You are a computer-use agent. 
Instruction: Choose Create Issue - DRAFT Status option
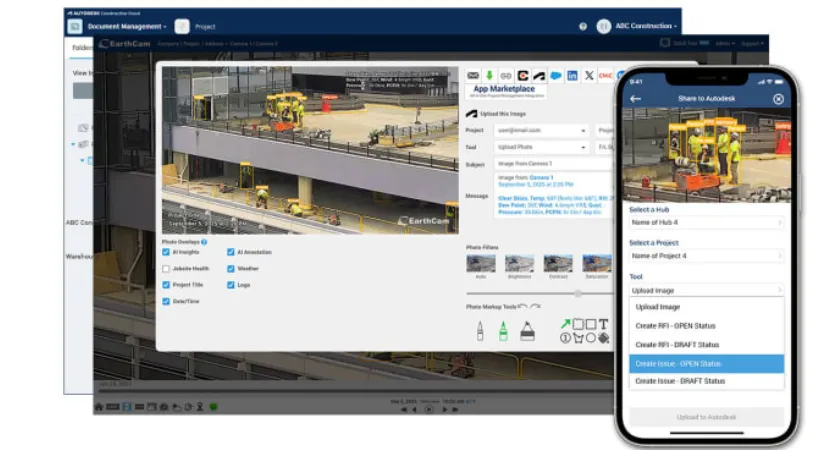point(707,381)
